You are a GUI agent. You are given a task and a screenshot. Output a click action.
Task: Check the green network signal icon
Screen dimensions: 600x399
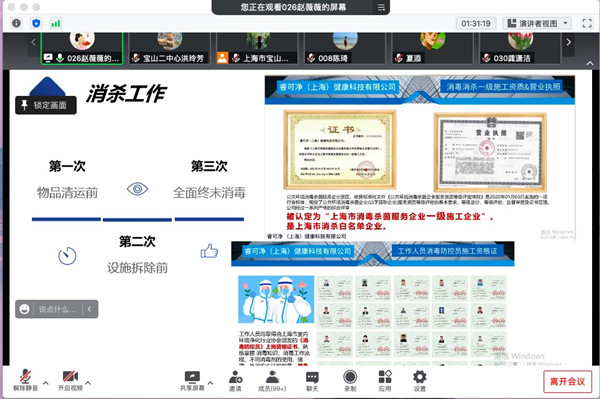(56, 24)
